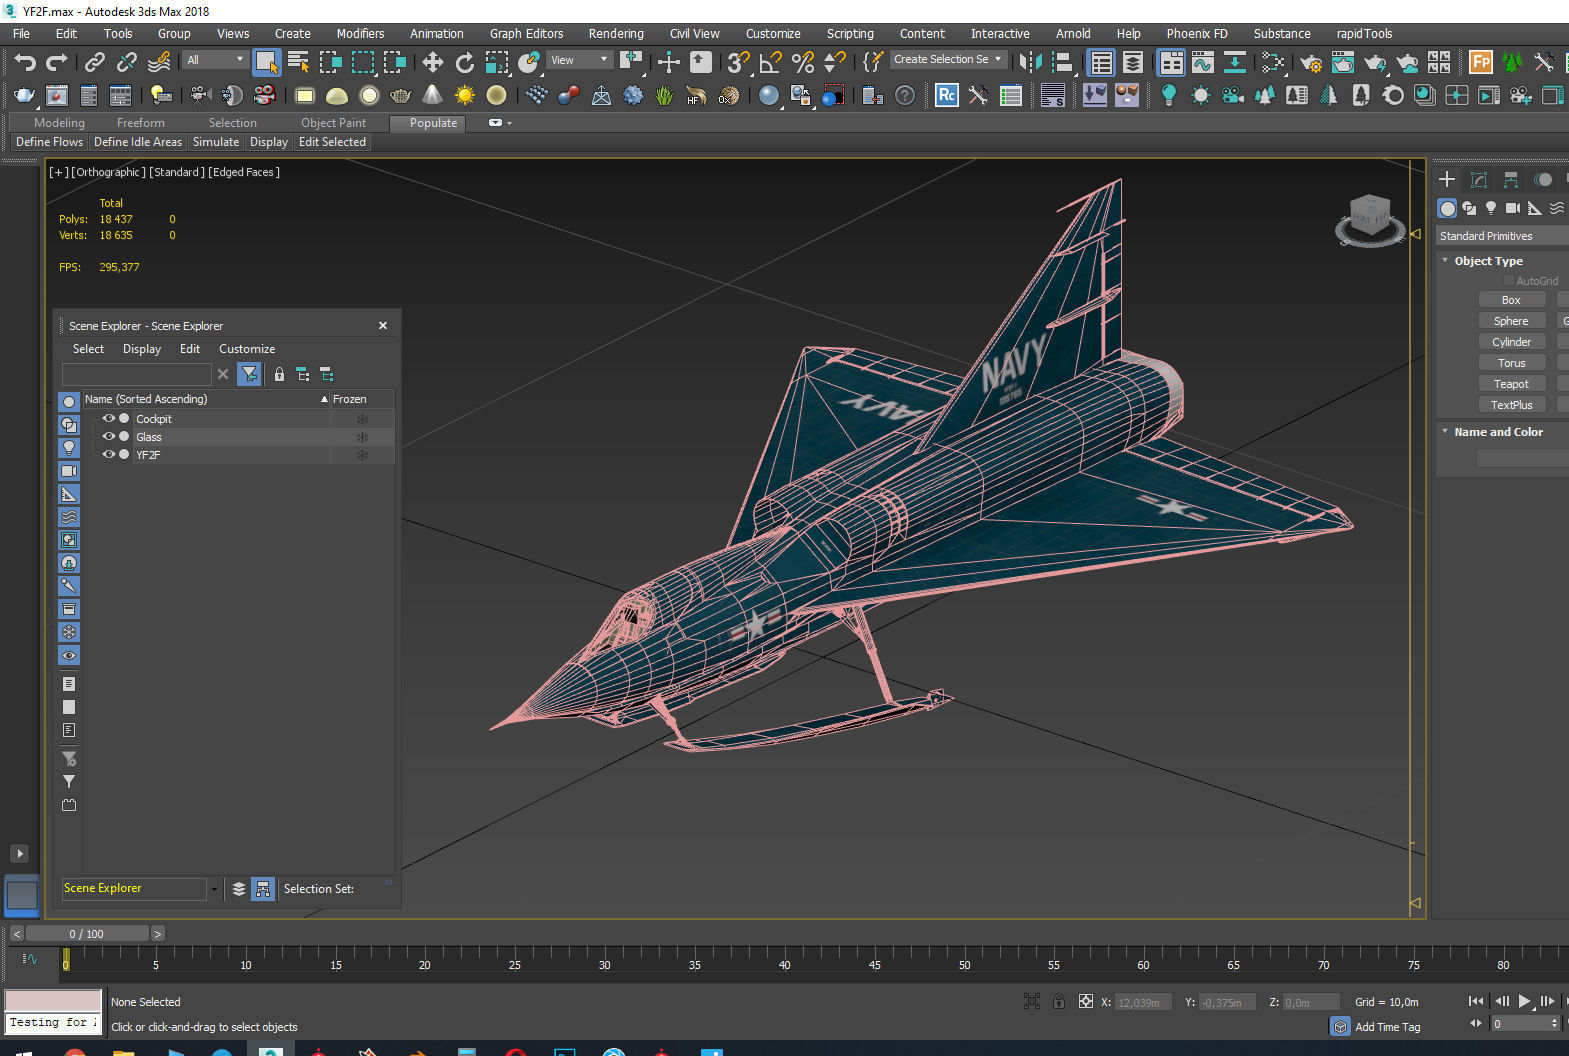
Task: Open the Phoenix FD menu
Action: click(1197, 34)
